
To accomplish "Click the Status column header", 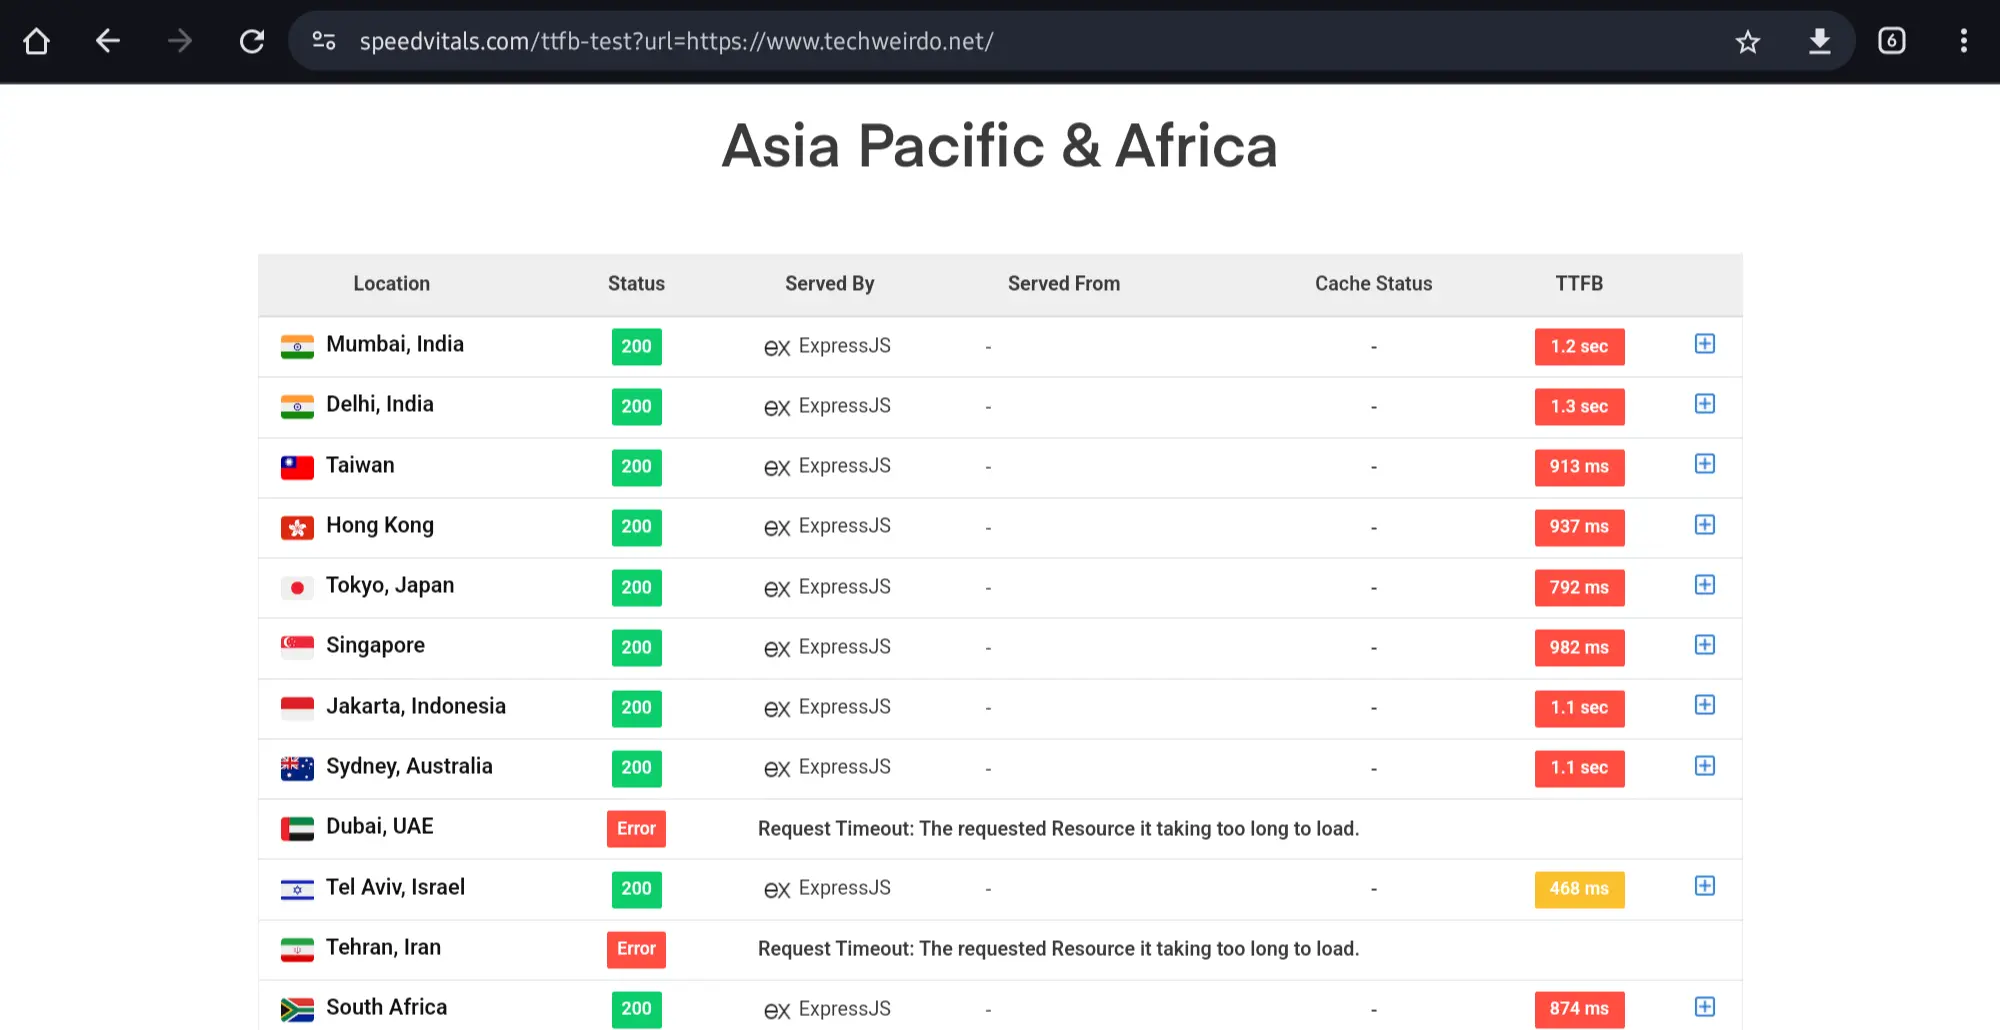I will pos(636,284).
